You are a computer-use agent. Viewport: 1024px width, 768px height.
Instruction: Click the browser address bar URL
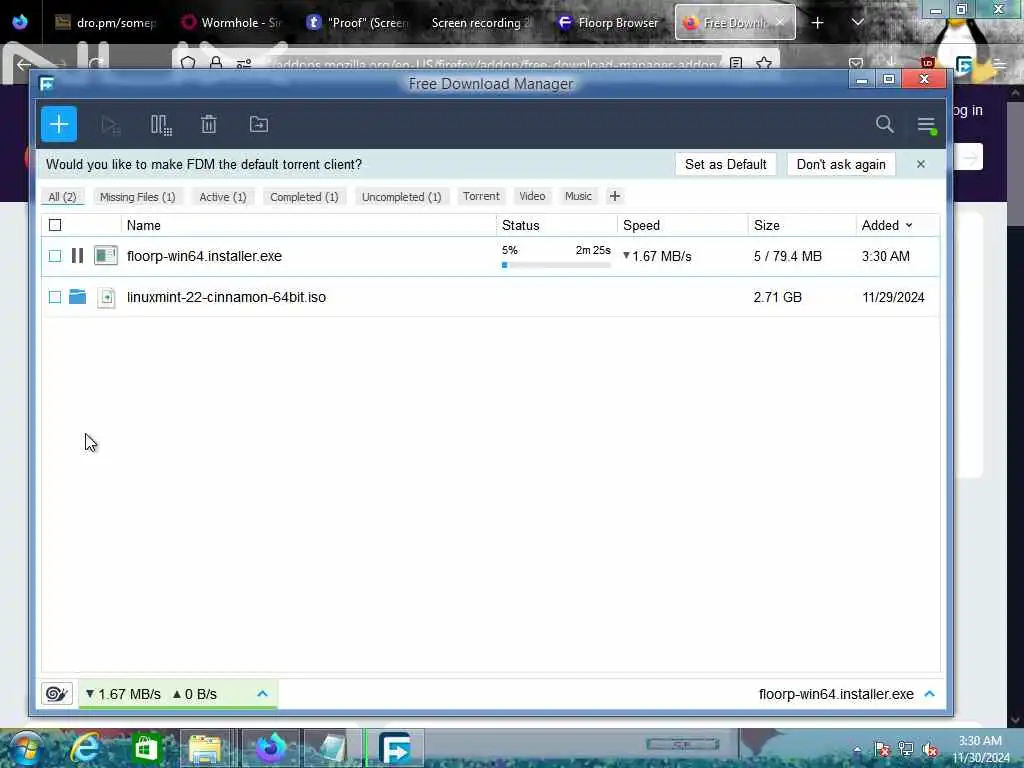(494, 64)
